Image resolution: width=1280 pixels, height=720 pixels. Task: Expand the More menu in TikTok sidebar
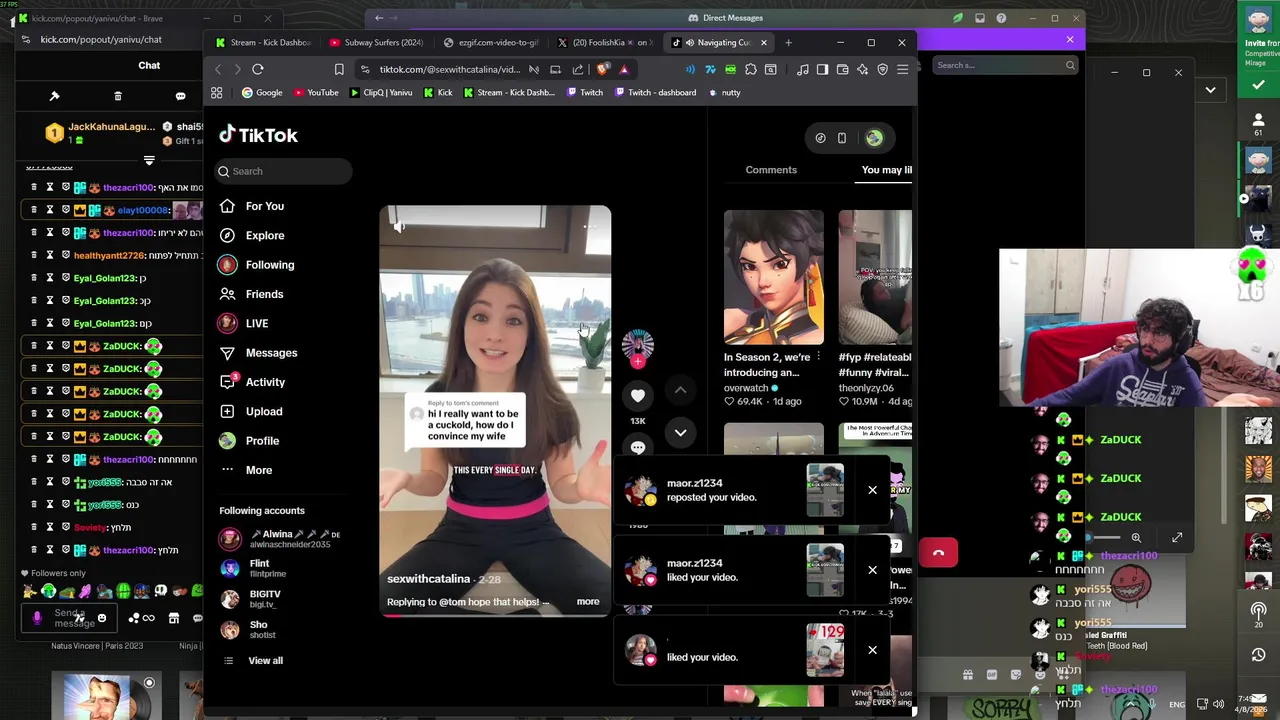[246, 470]
